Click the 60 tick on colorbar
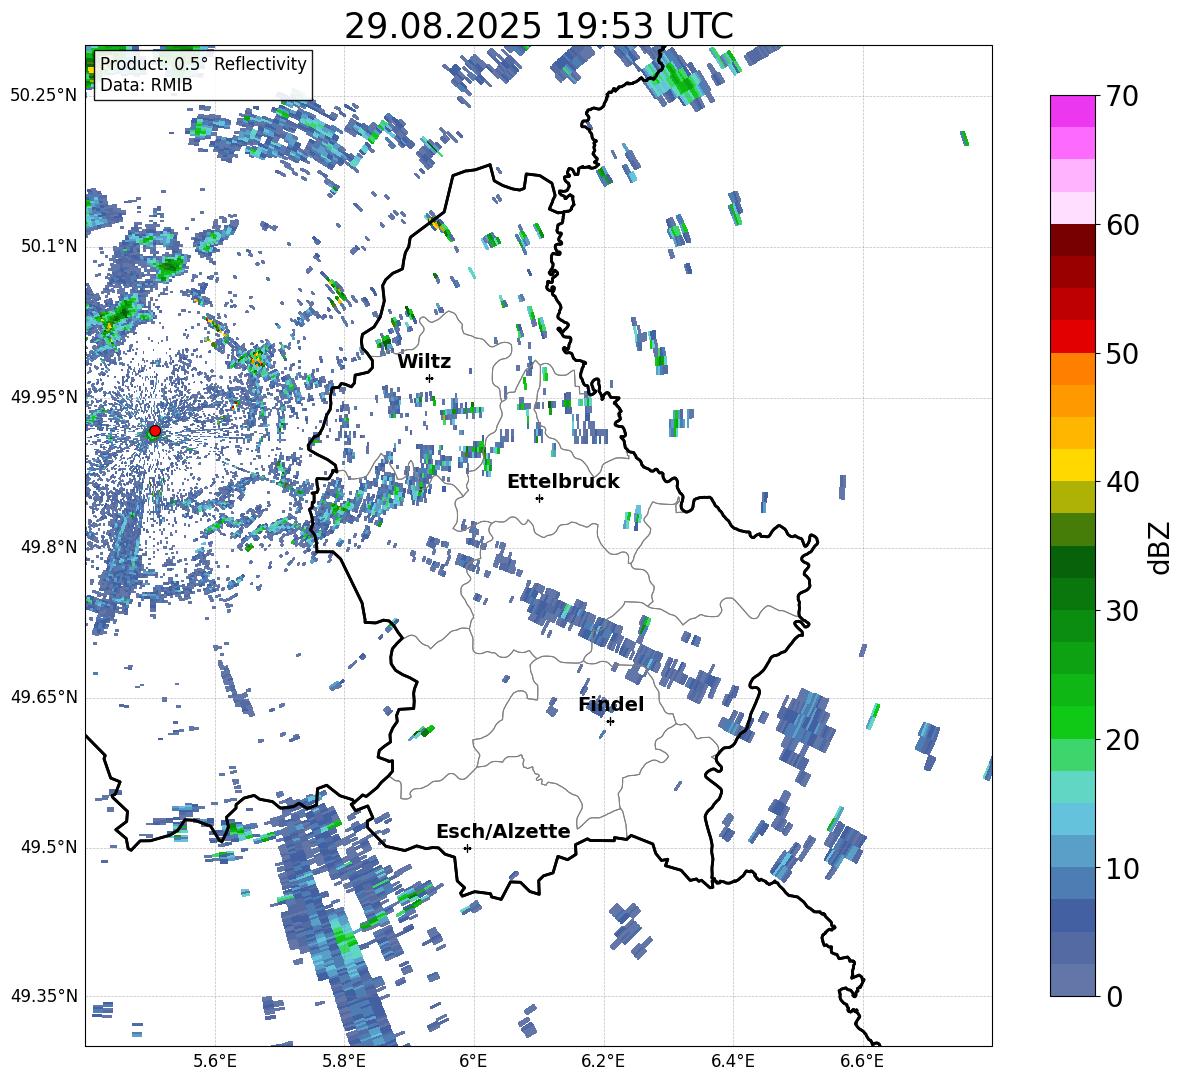 (1122, 225)
